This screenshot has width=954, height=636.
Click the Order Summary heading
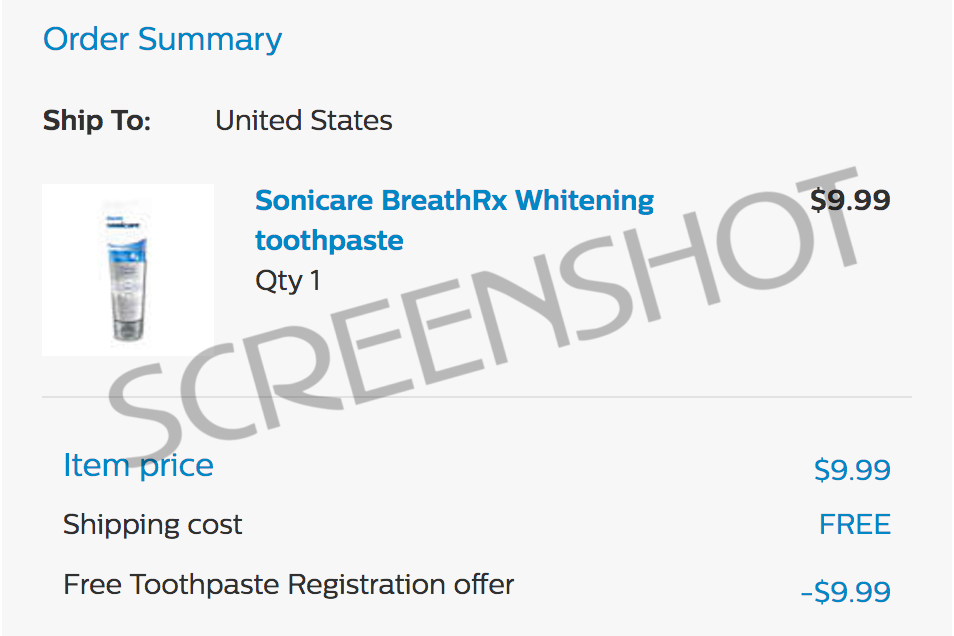[x=162, y=40]
